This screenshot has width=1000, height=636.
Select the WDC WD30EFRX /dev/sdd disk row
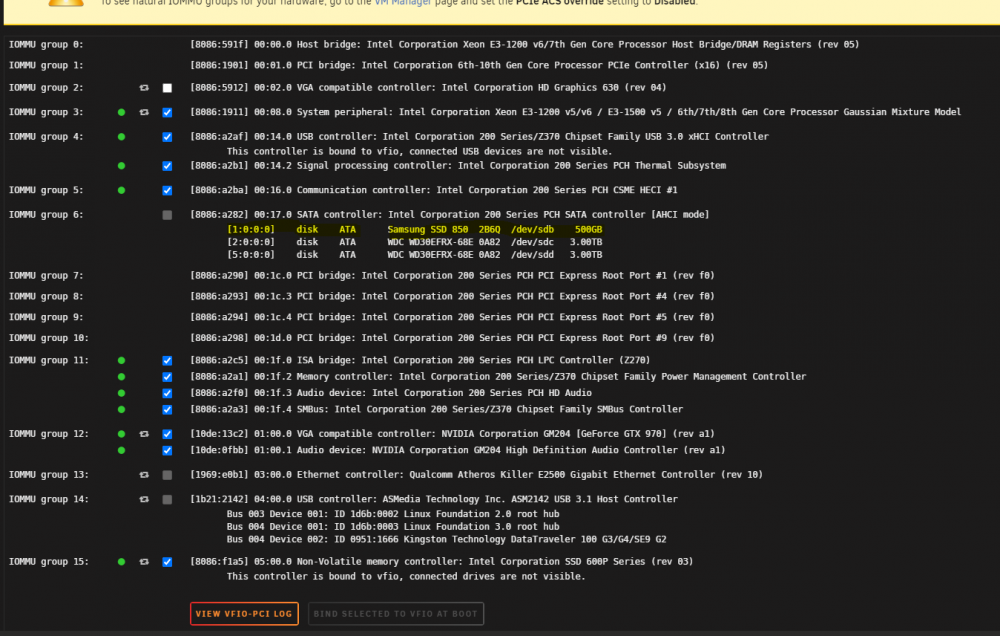point(415,255)
